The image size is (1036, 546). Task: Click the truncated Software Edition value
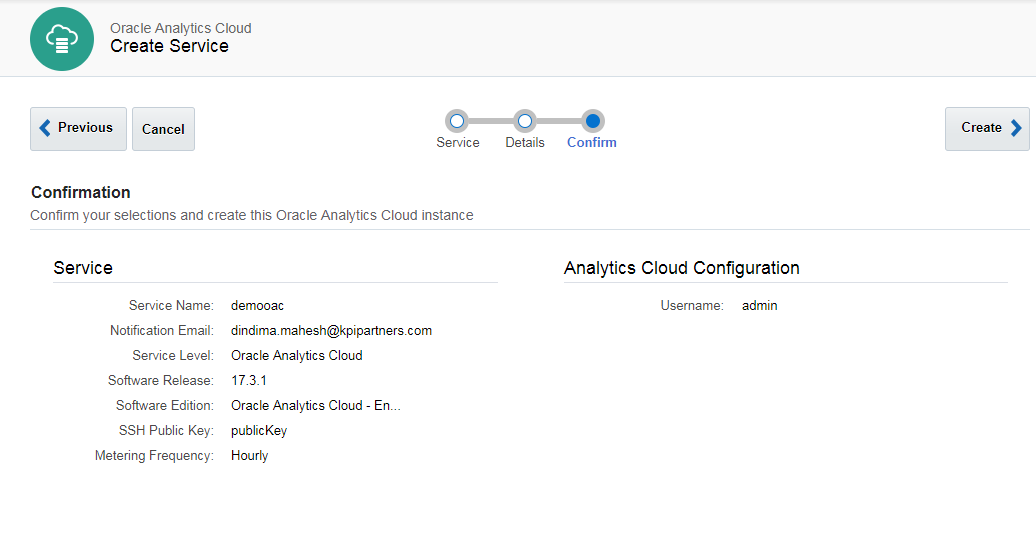(x=315, y=405)
